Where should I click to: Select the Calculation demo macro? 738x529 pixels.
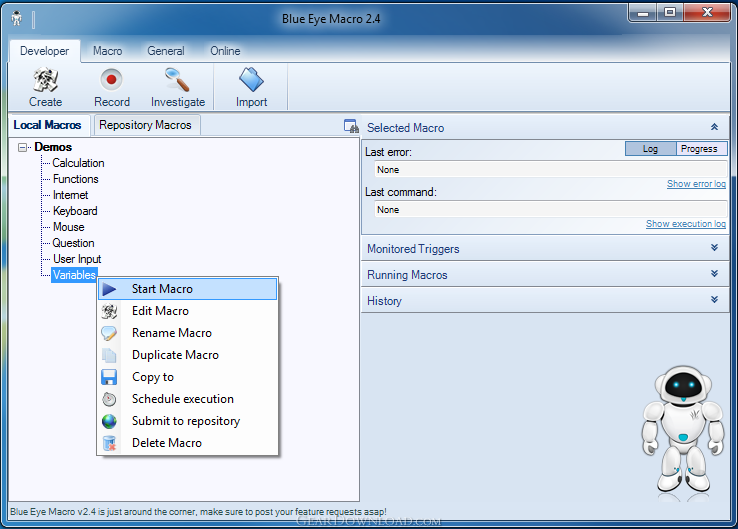pyautogui.click(x=78, y=163)
